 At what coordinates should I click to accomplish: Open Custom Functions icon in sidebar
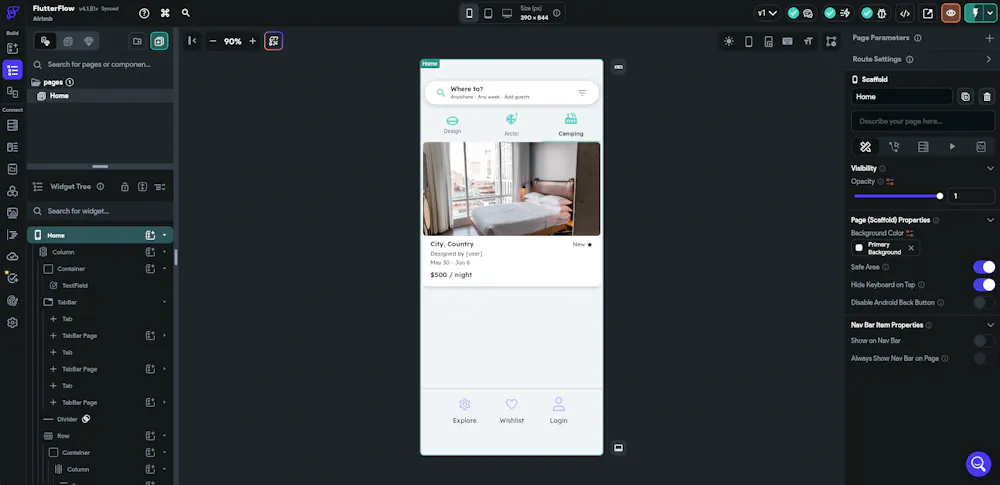pos(12,235)
